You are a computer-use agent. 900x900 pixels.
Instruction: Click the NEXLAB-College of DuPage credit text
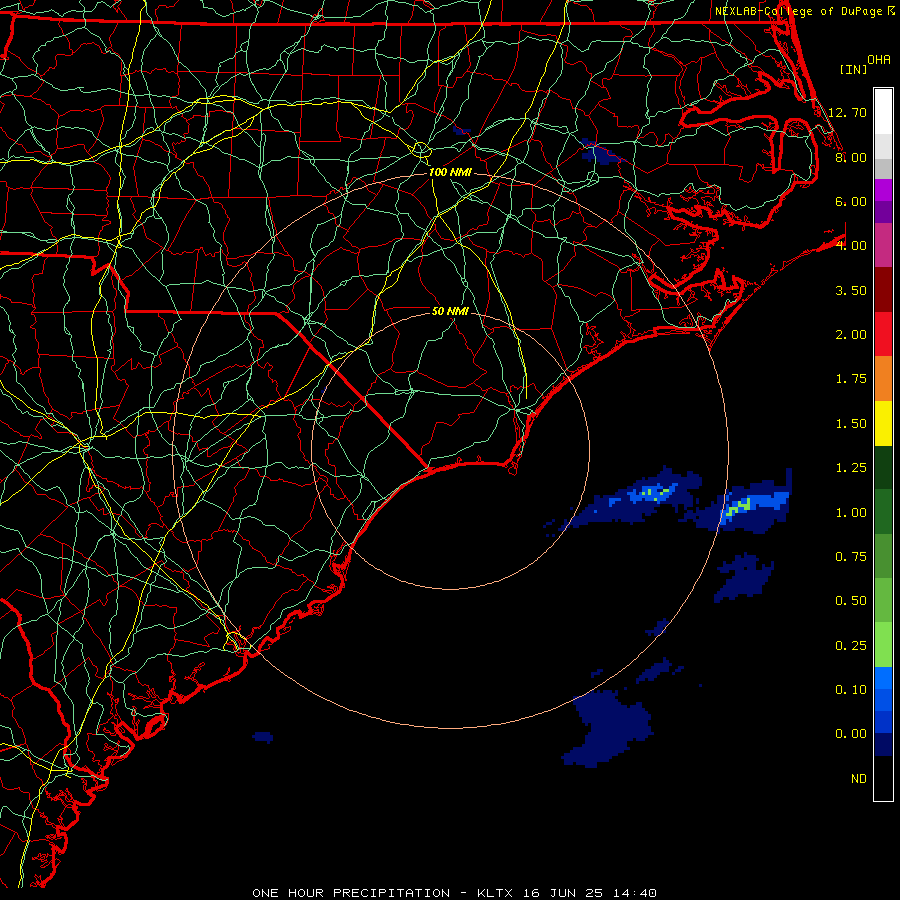tap(798, 11)
